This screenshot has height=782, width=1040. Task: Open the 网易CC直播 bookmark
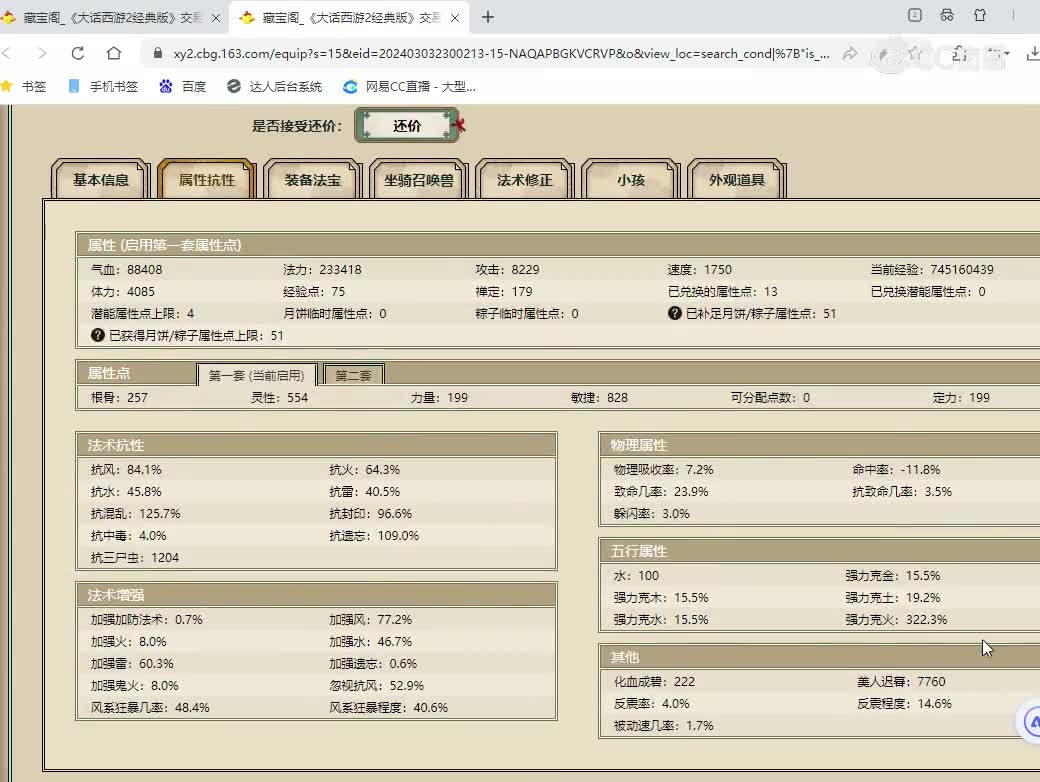409,86
